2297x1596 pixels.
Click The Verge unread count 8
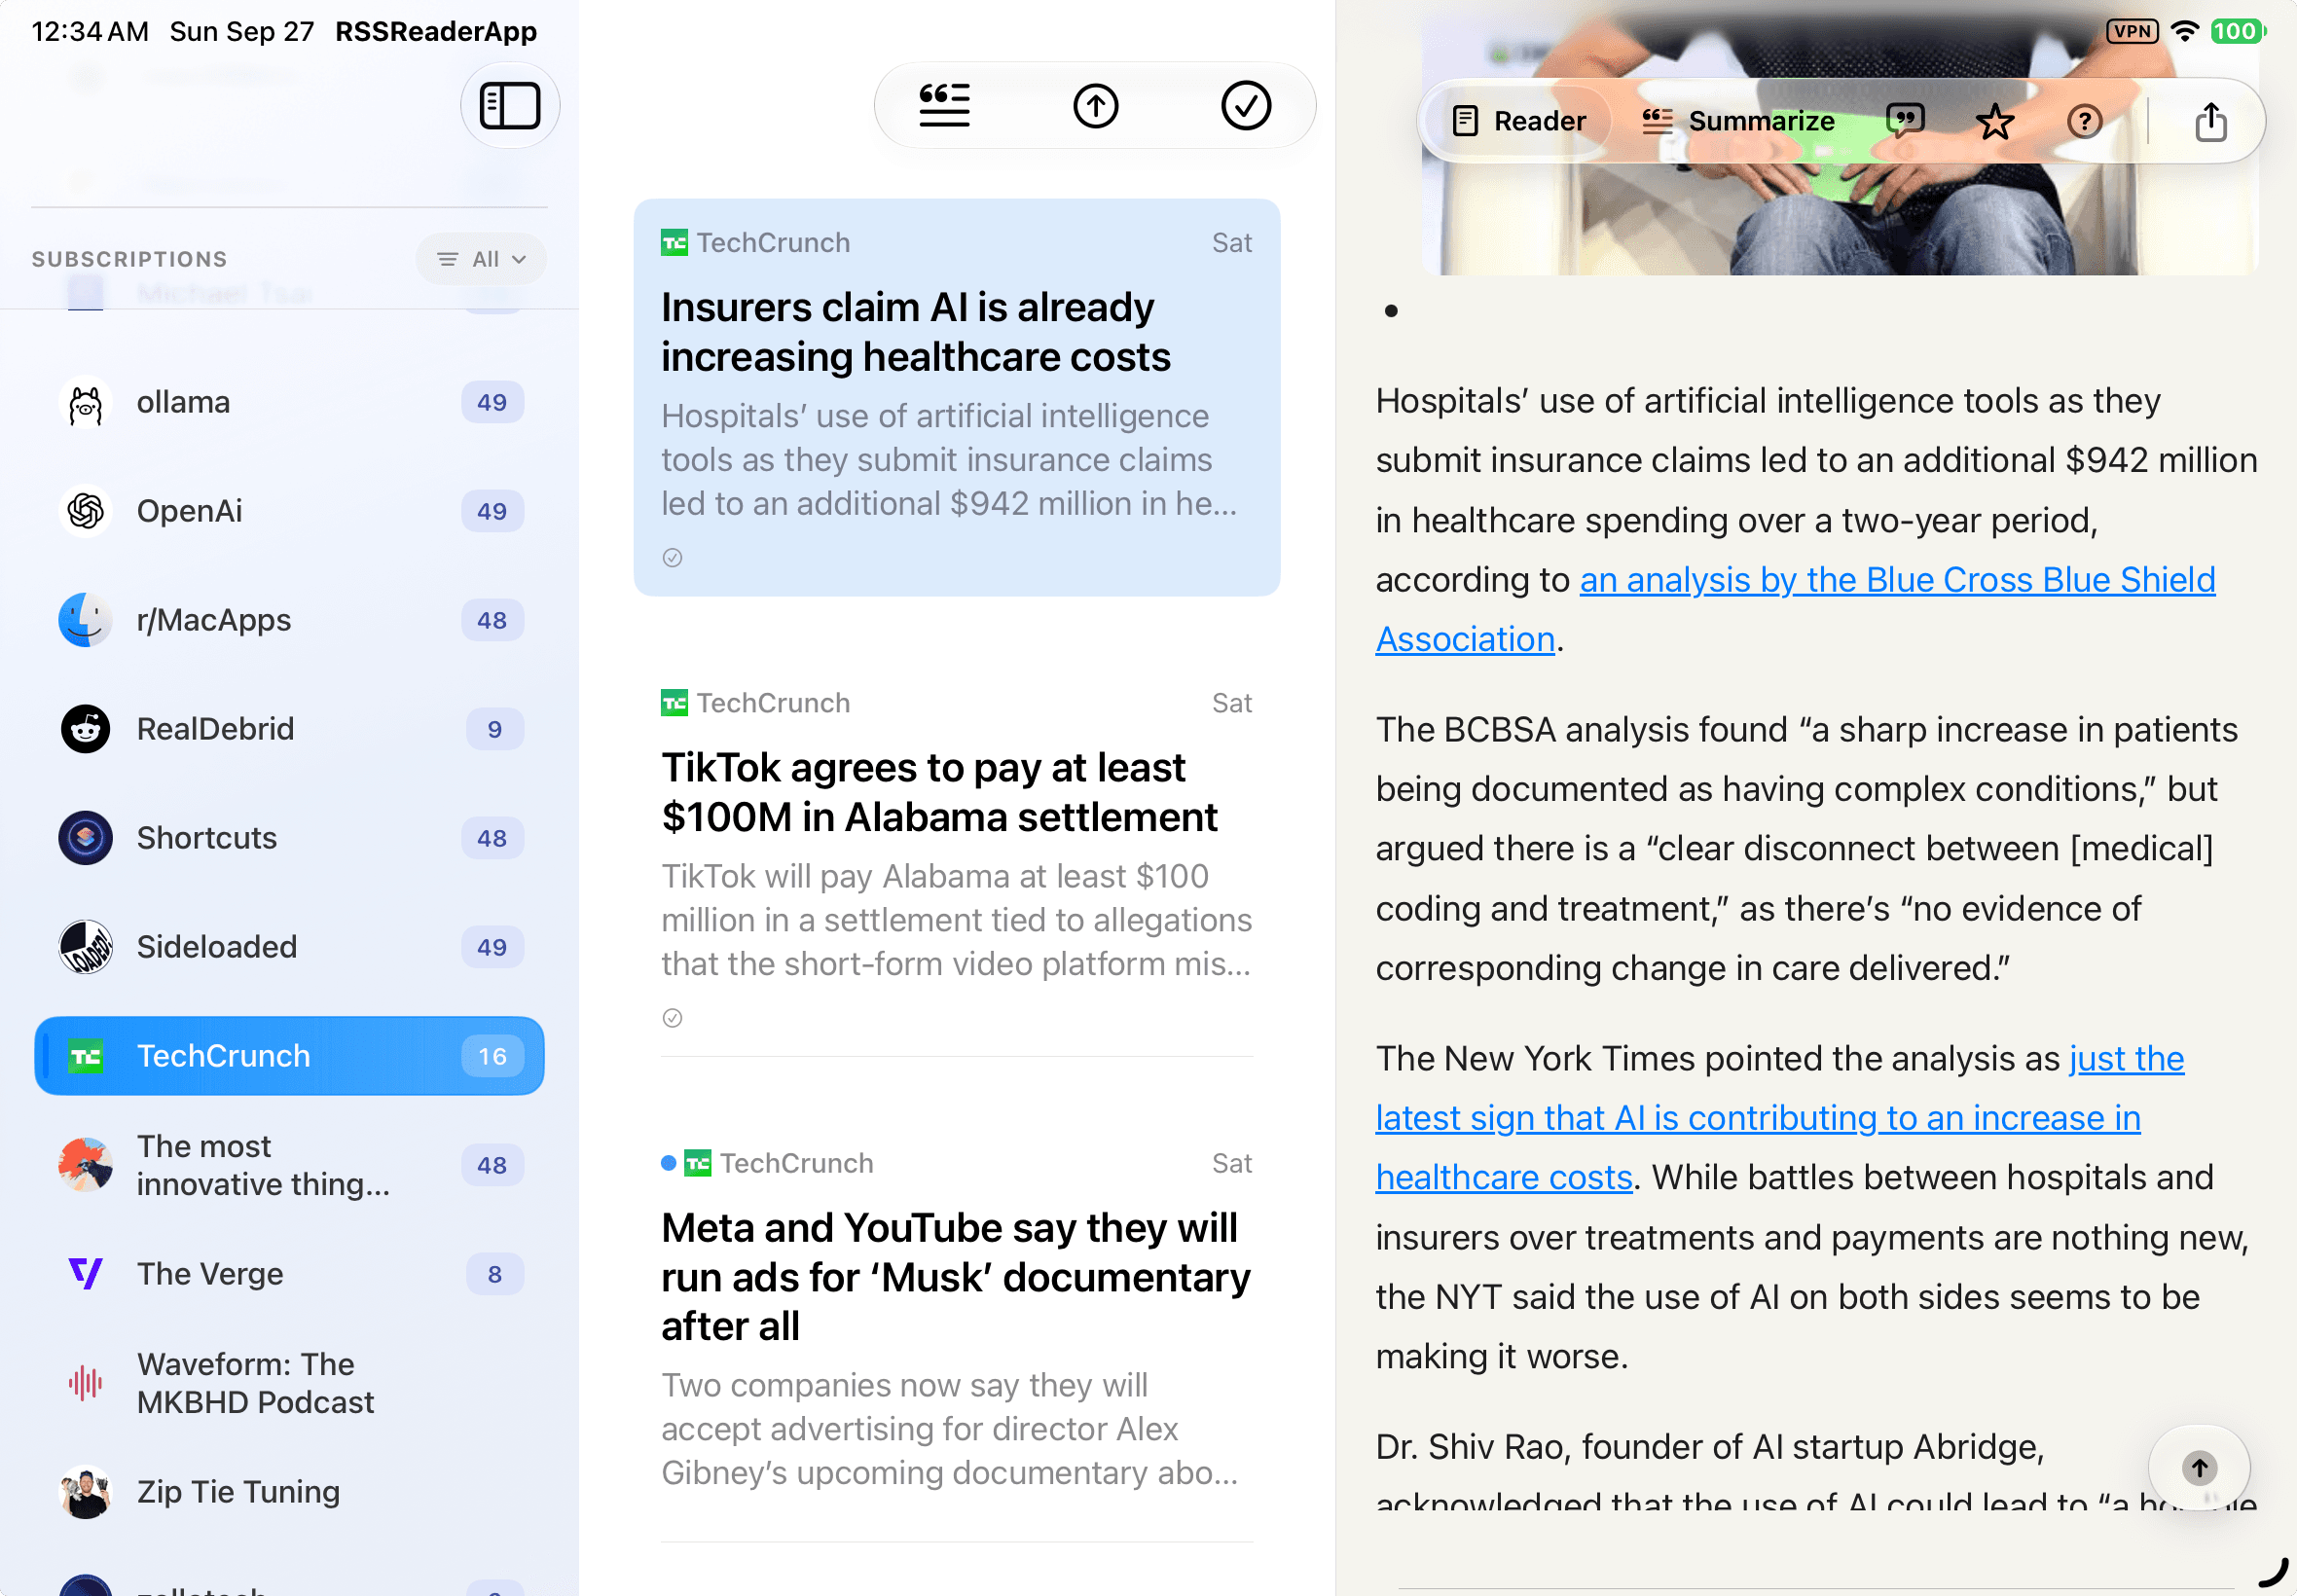(x=494, y=1274)
